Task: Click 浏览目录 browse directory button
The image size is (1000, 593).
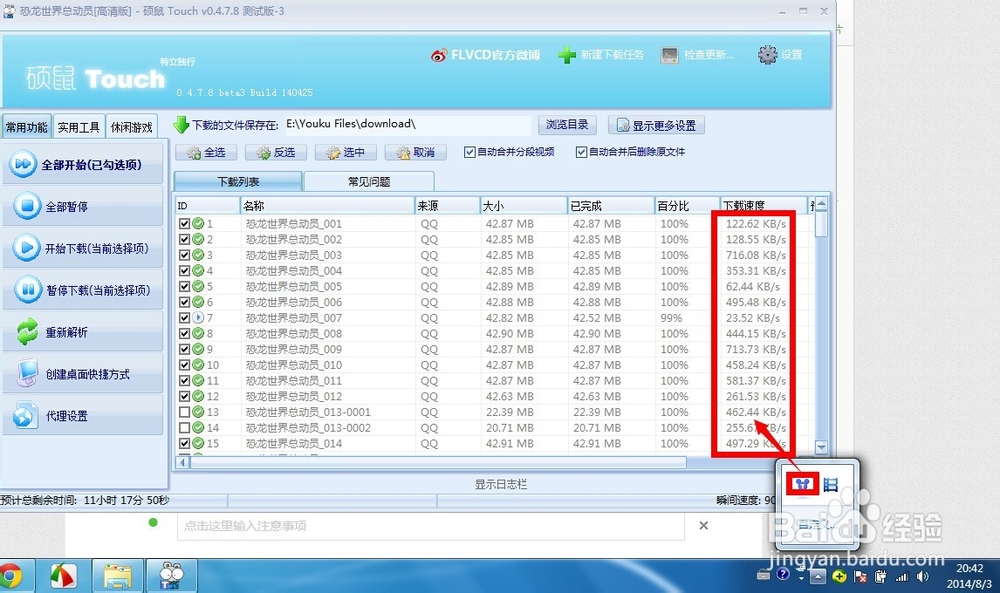Action: pos(567,125)
